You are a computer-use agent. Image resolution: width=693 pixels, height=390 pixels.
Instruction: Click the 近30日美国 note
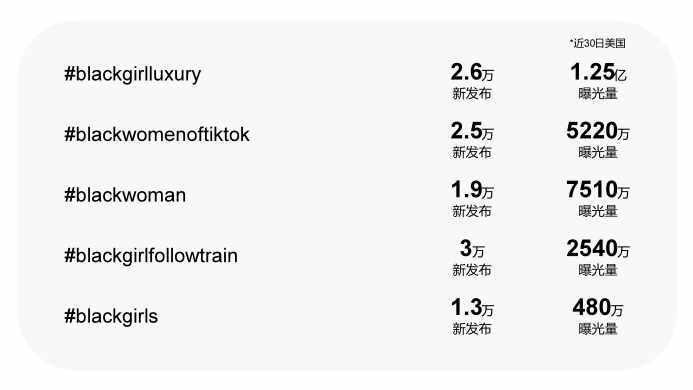pyautogui.click(x=598, y=43)
